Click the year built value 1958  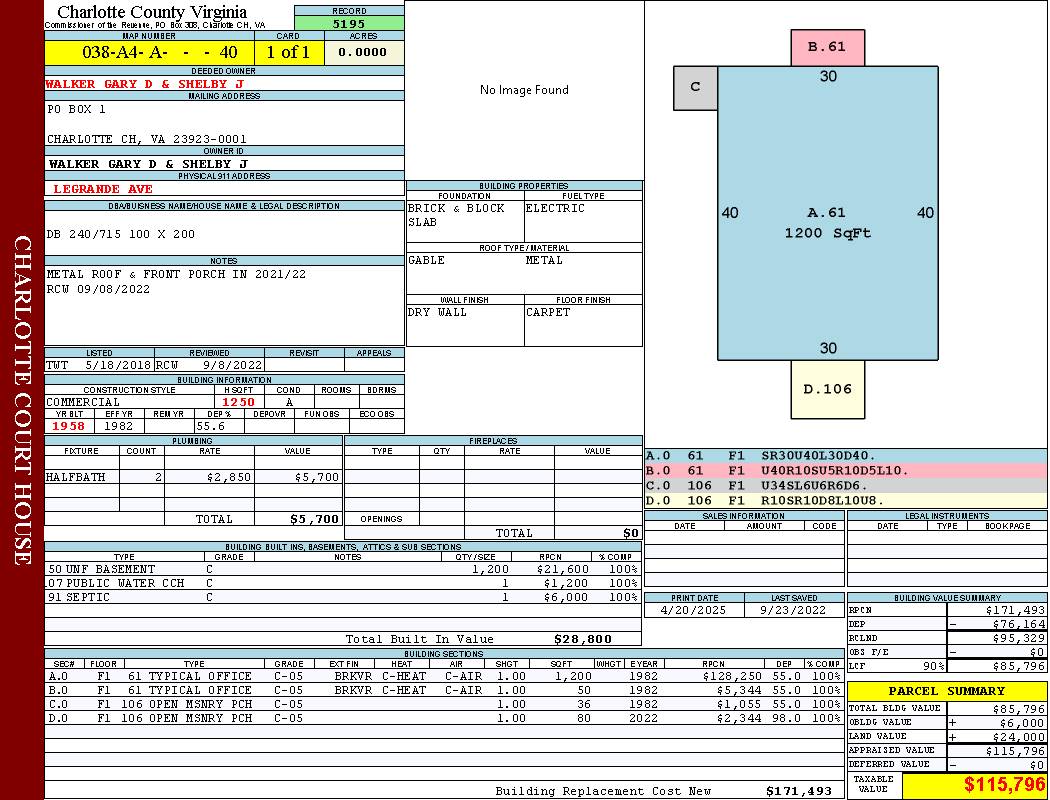(x=68, y=426)
